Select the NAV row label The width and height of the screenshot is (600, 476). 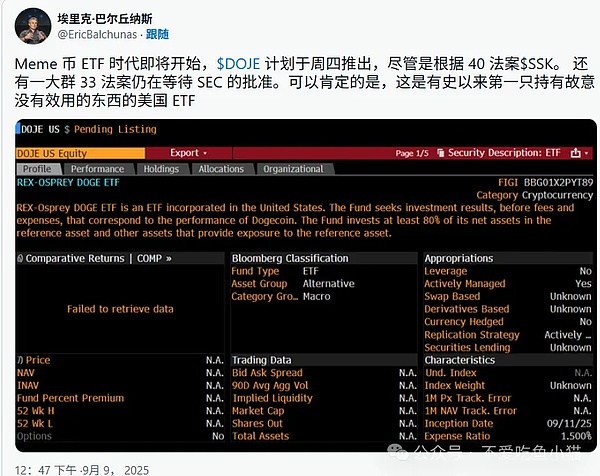[26, 373]
